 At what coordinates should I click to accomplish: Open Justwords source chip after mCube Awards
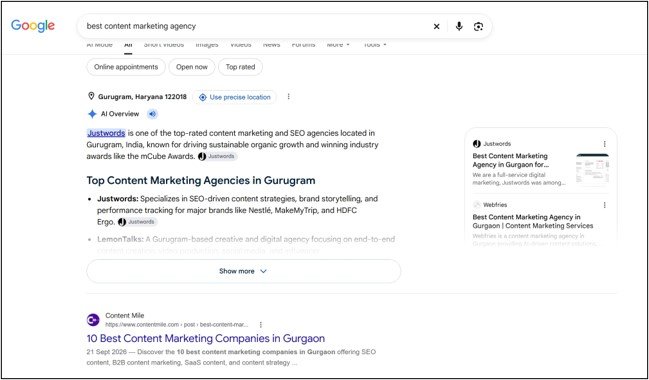point(217,156)
